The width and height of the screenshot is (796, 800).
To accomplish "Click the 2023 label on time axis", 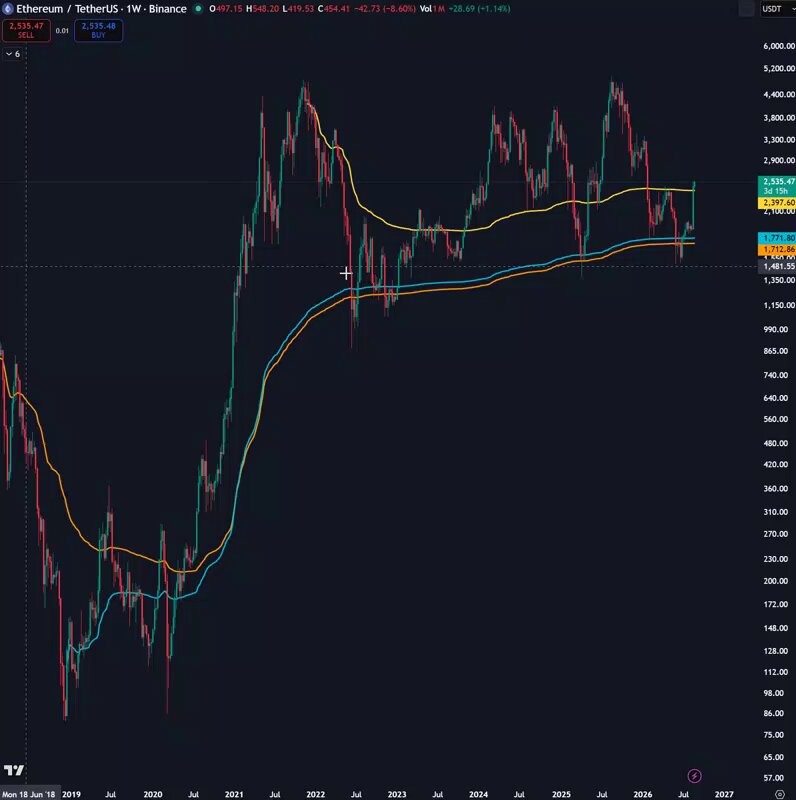I will coord(397,794).
